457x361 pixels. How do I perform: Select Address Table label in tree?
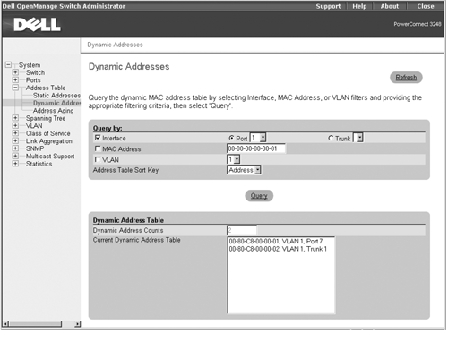coord(46,88)
